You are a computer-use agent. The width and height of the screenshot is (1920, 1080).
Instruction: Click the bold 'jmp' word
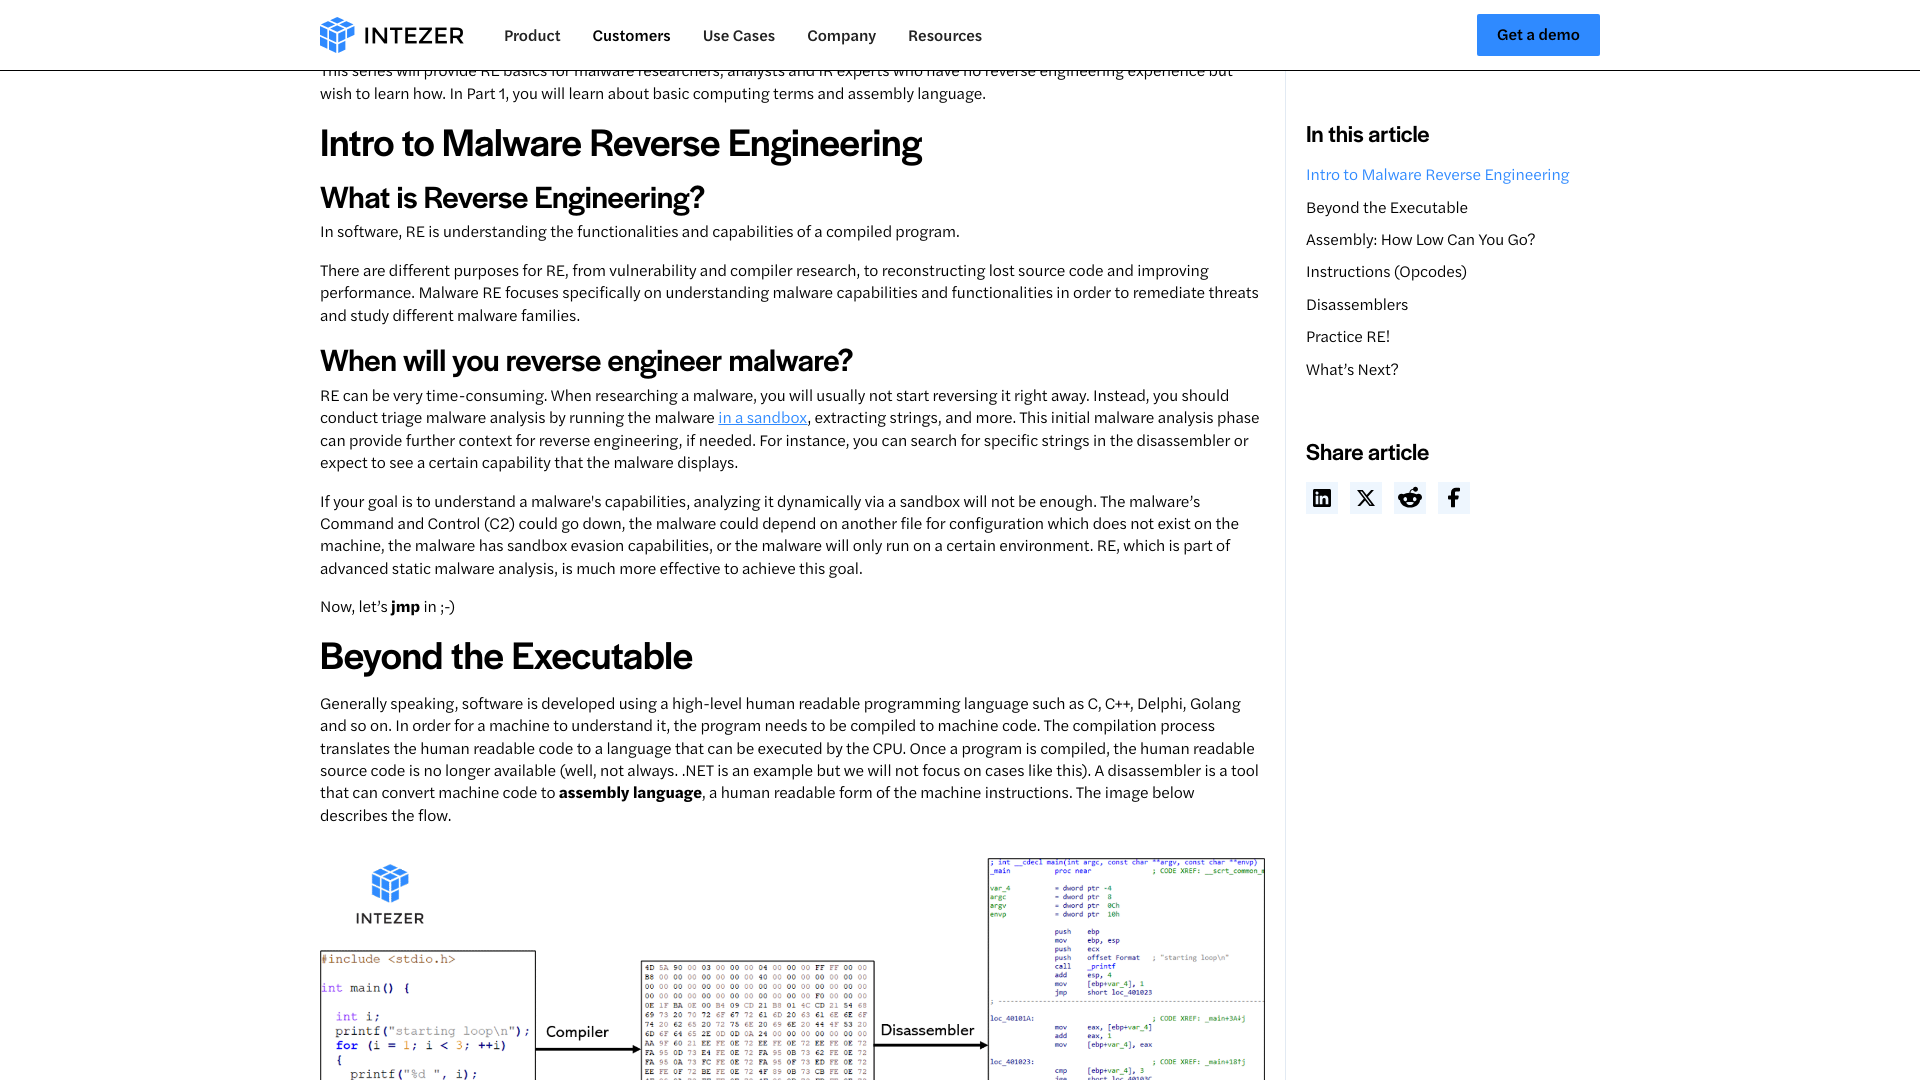[405, 607]
